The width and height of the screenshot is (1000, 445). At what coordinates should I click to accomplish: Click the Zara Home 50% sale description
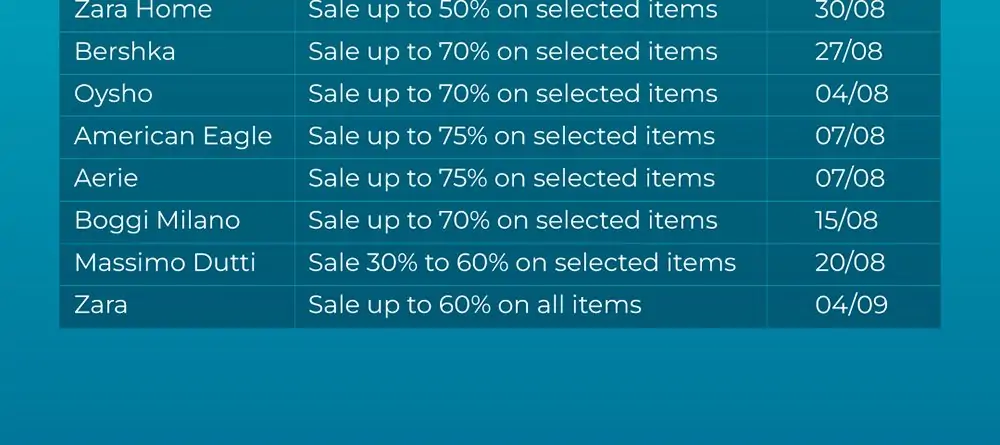[513, 10]
